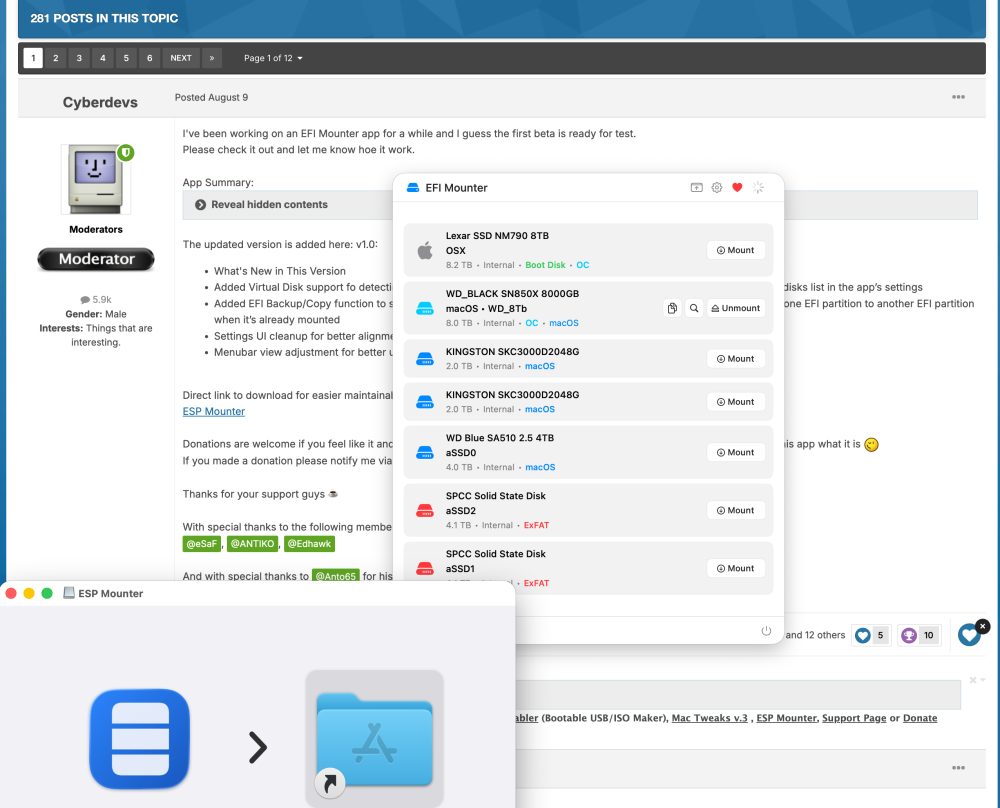Screen dimensions: 1000x808
Task: Mount the WD Blue SA510 aSSD0 disk
Action: 736,453
